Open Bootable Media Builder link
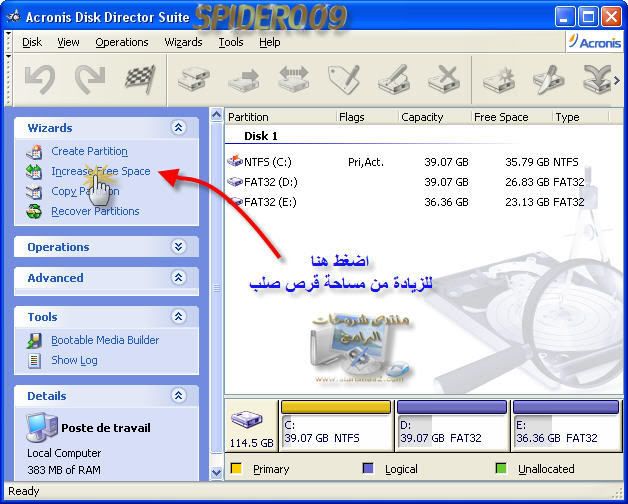Viewport: 628px width, 504px height. [105, 340]
